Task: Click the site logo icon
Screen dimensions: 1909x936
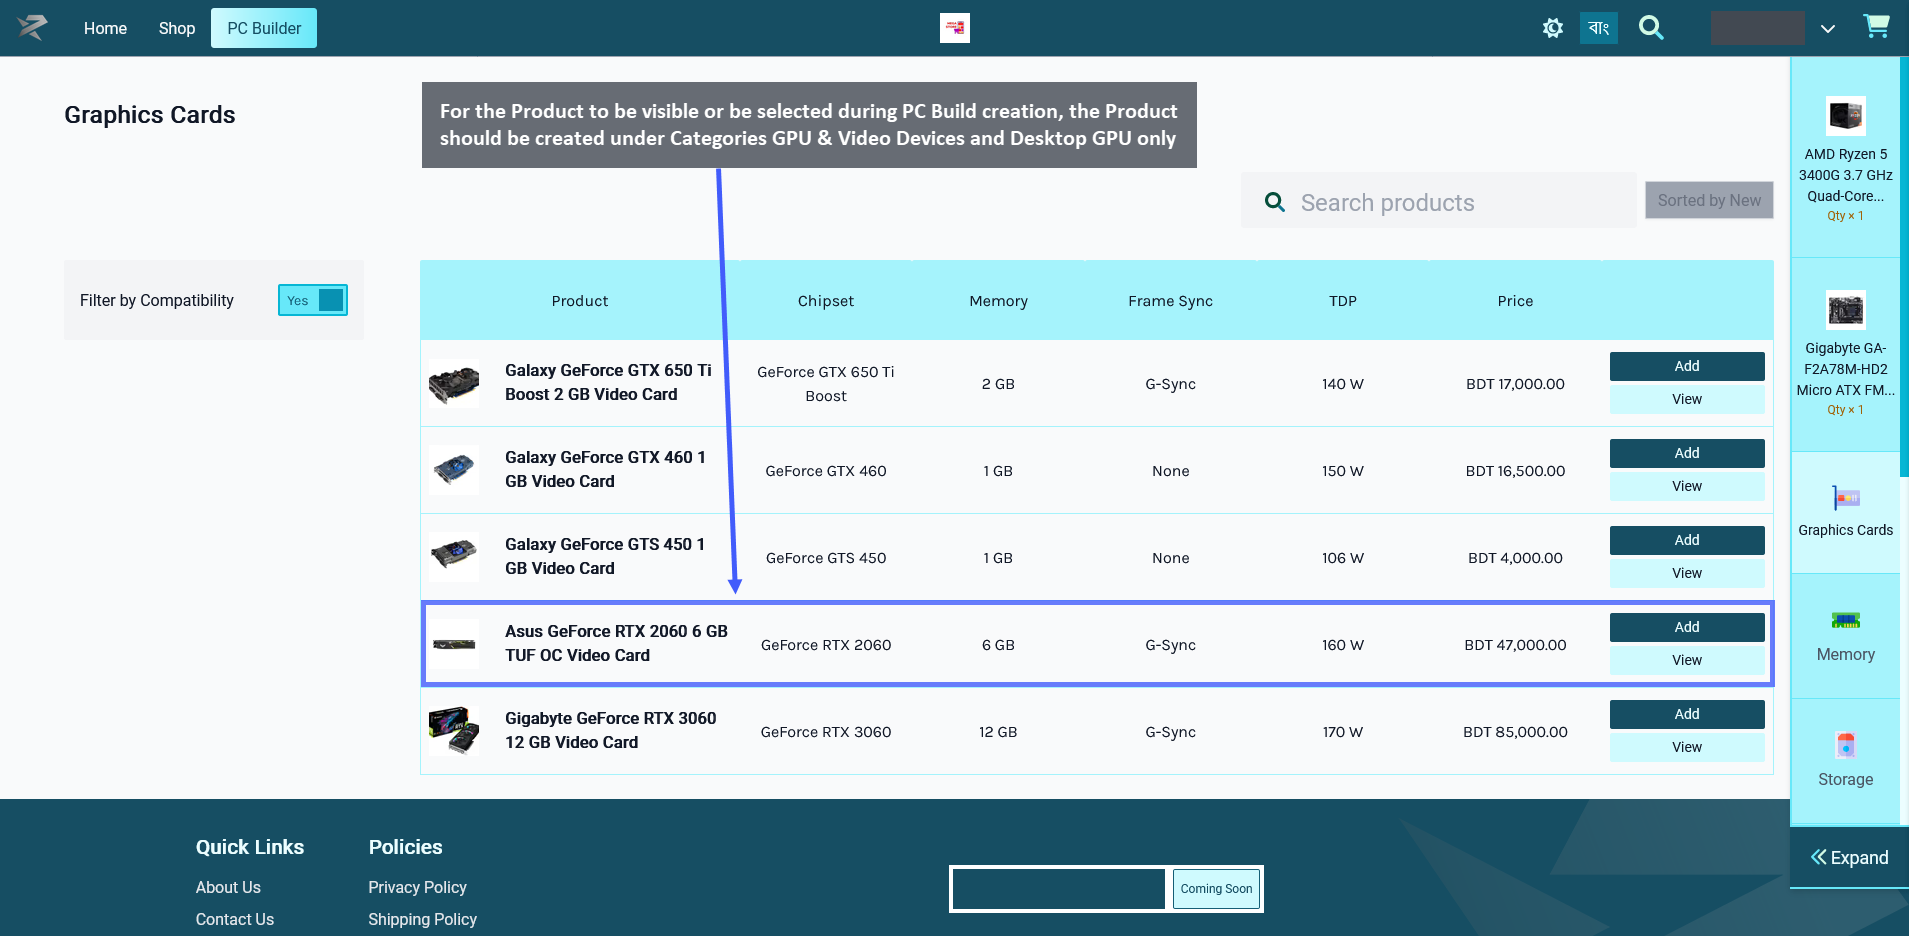Action: (x=32, y=28)
